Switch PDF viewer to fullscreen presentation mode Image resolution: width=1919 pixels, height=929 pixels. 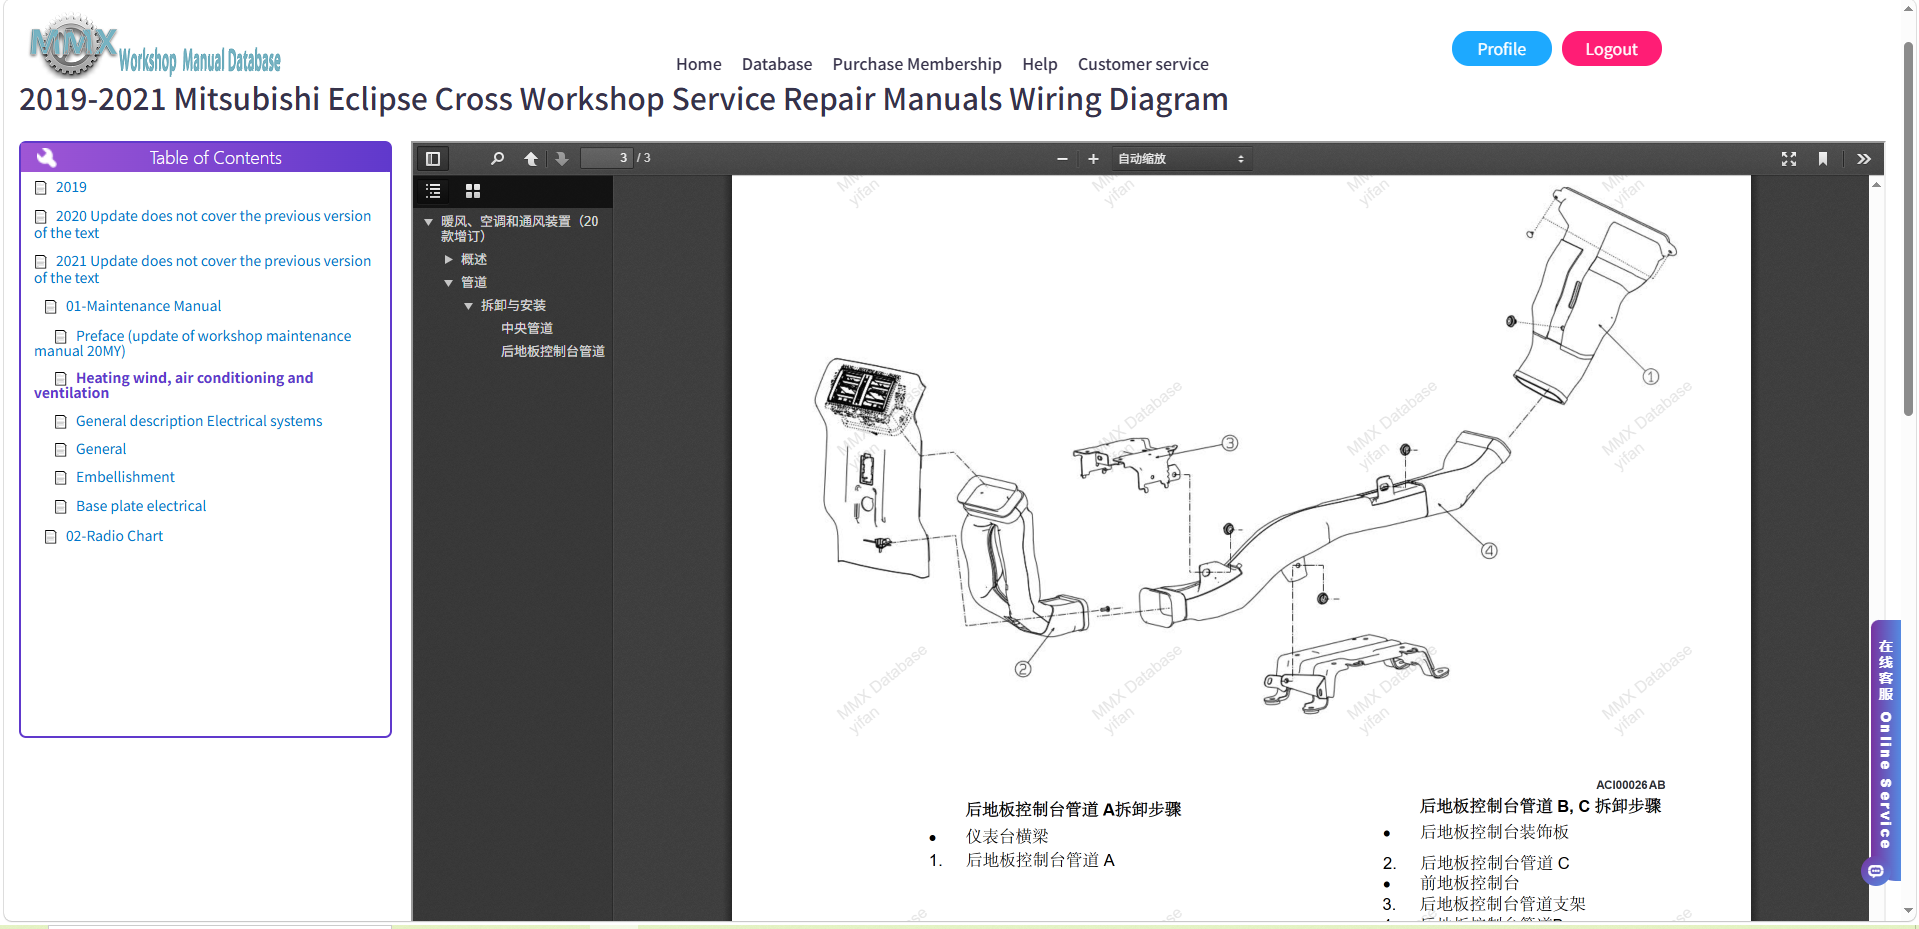click(1789, 158)
